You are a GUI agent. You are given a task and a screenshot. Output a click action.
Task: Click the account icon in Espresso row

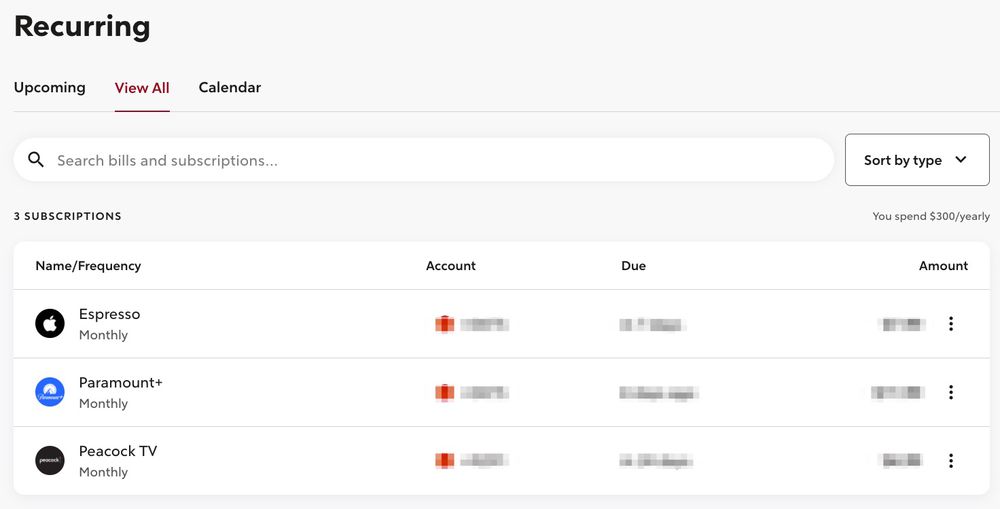coord(444,324)
